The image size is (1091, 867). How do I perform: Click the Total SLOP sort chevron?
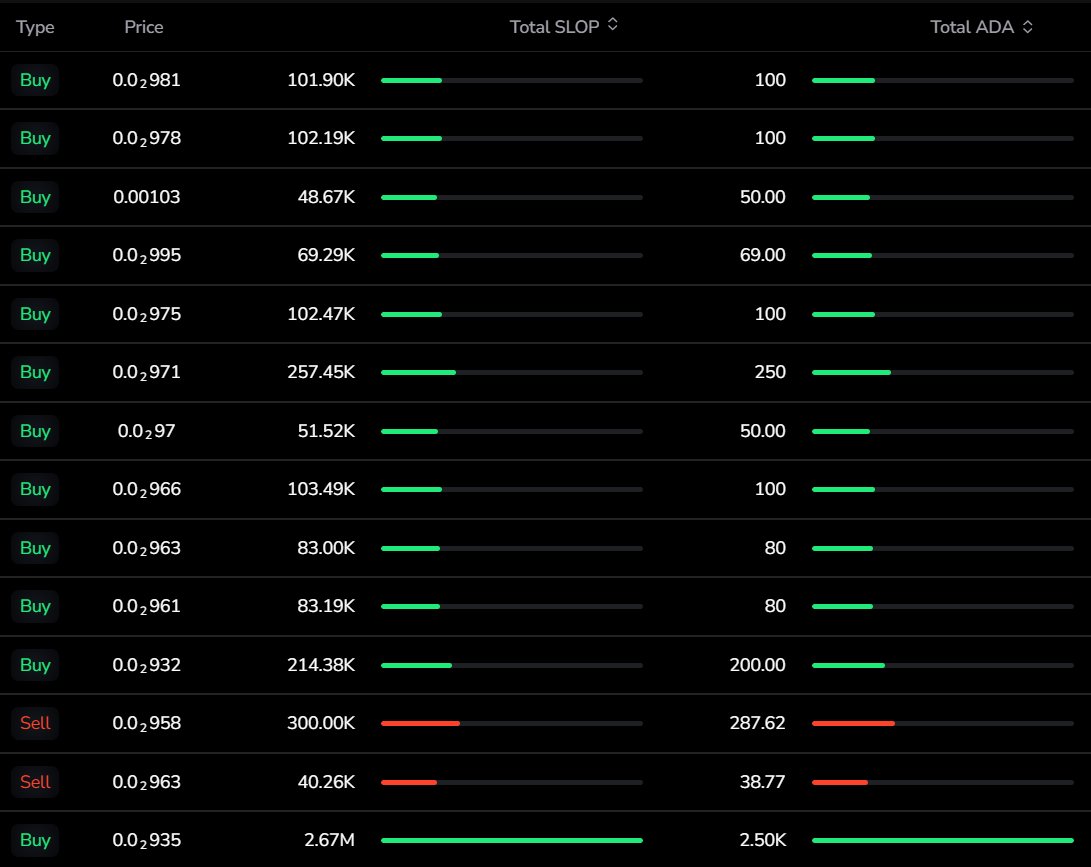[x=614, y=27]
